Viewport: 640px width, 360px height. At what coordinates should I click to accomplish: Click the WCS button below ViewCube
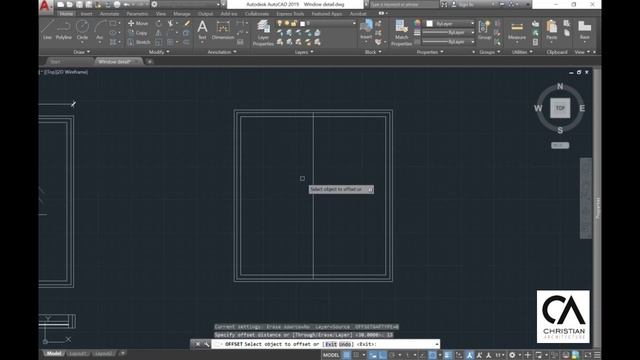pyautogui.click(x=560, y=145)
